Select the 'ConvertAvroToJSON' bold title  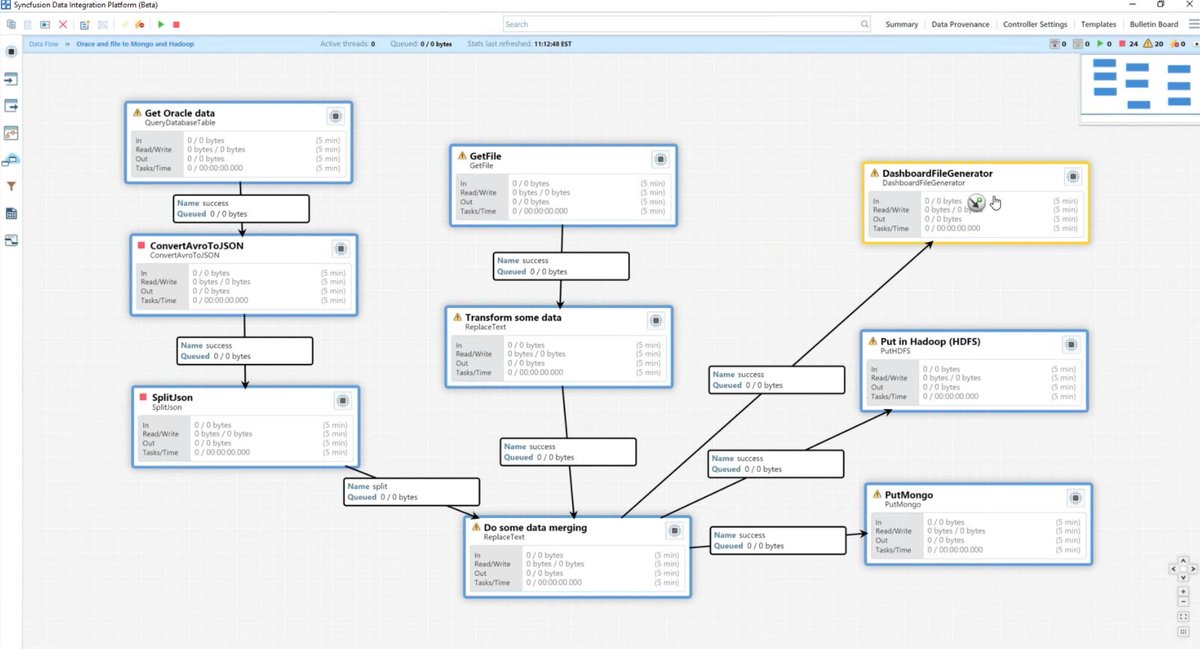pyautogui.click(x=197, y=245)
